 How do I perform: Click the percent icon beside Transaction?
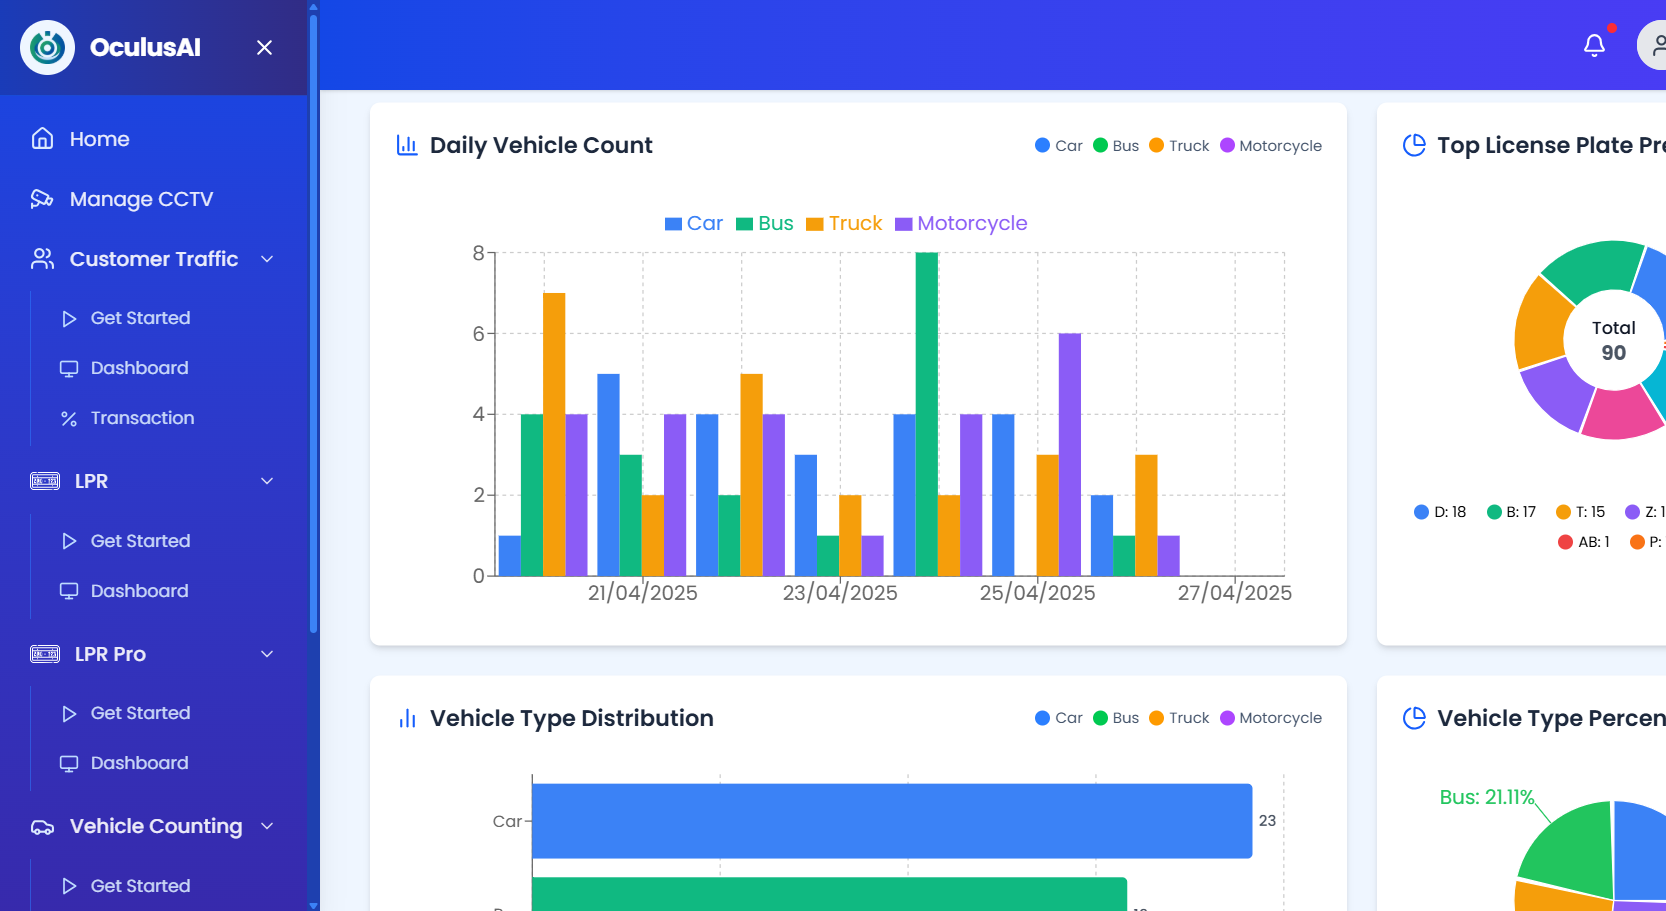point(69,418)
